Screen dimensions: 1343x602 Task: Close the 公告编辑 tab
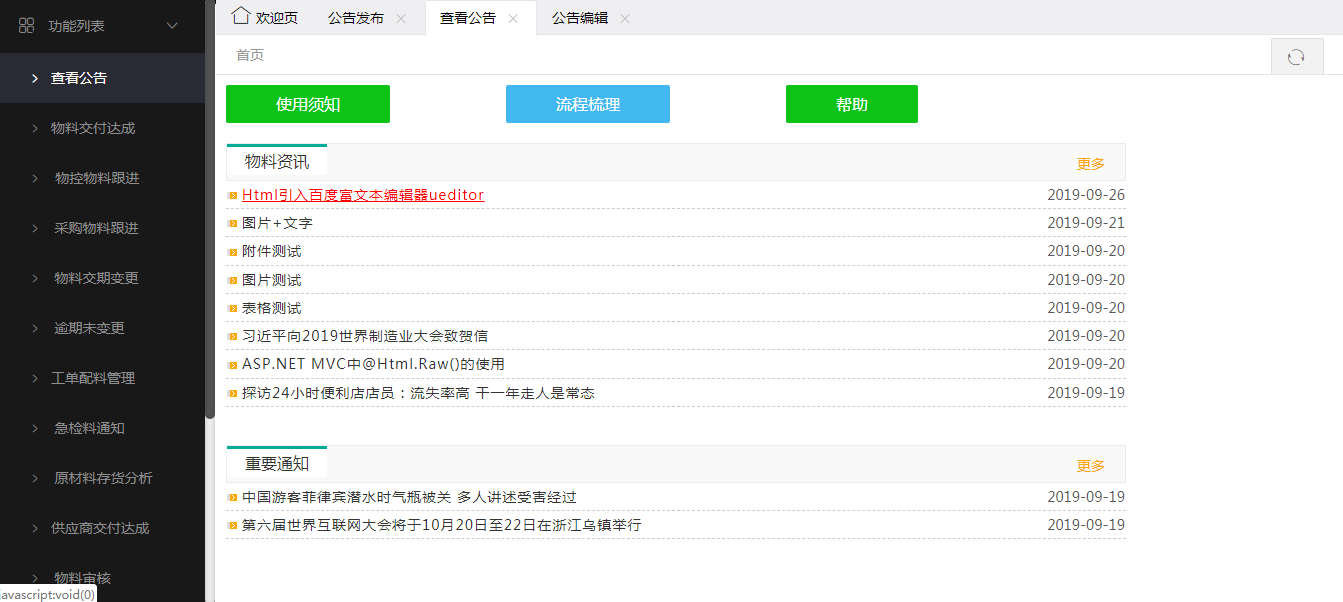[625, 19]
